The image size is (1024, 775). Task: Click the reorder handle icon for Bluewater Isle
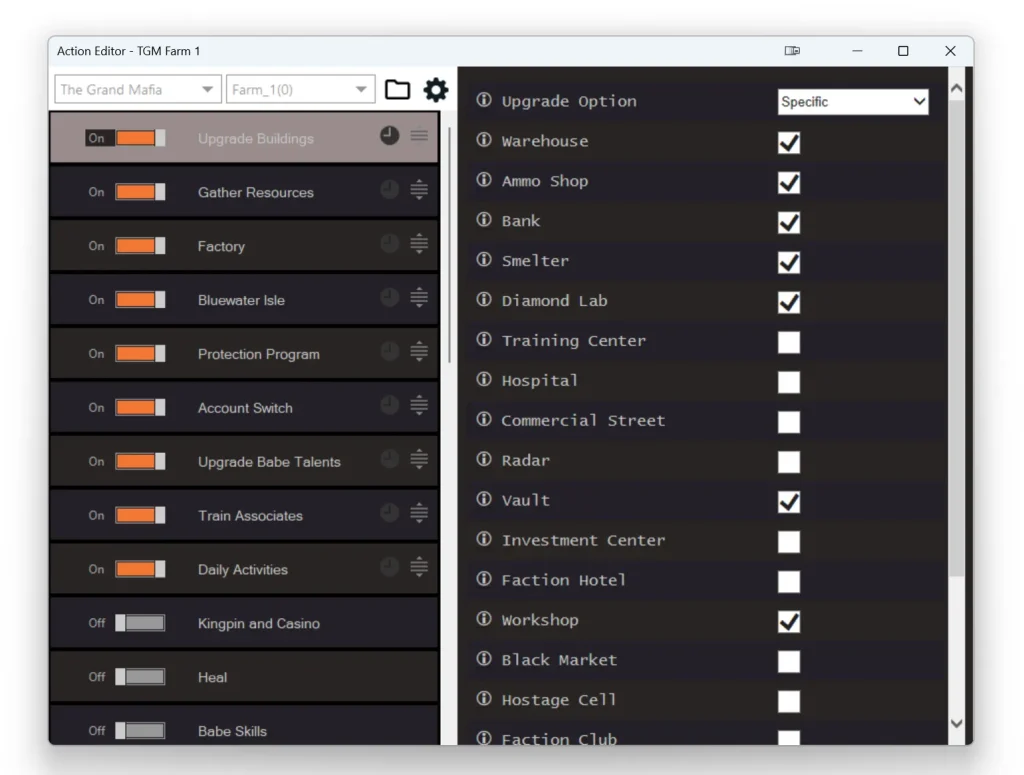click(x=419, y=298)
